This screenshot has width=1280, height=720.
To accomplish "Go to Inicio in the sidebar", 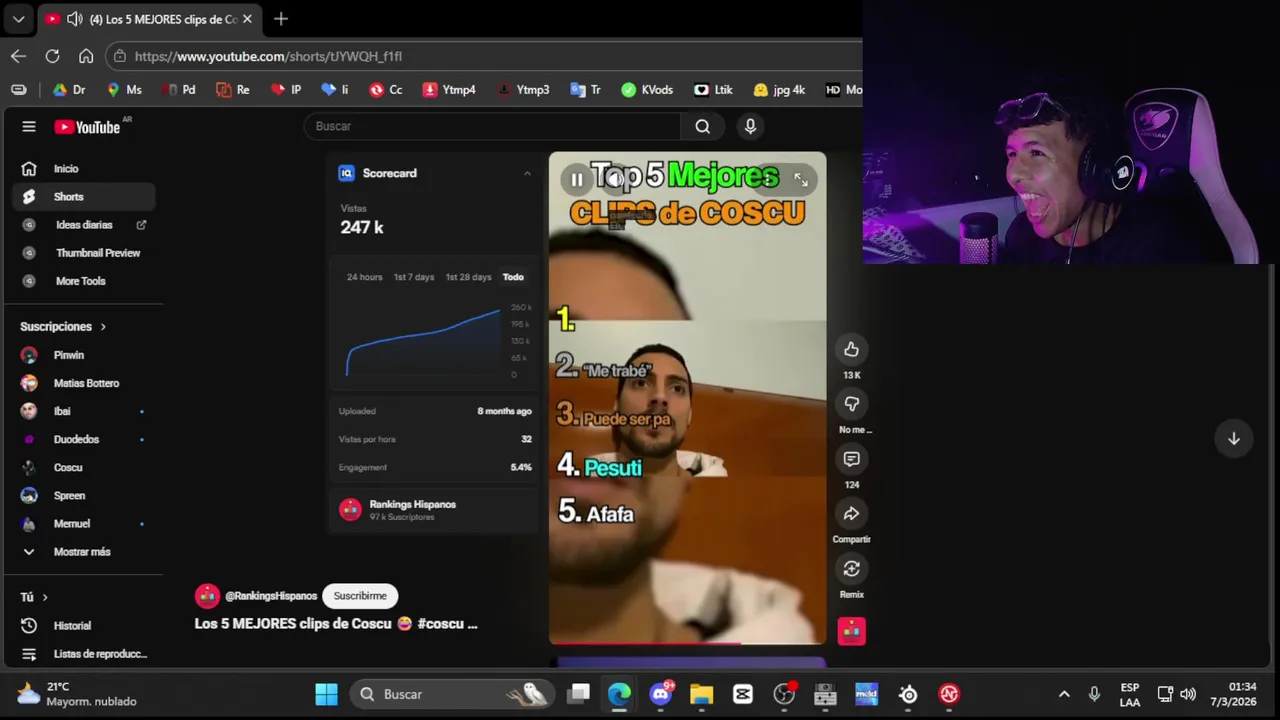I will (x=84, y=169).
